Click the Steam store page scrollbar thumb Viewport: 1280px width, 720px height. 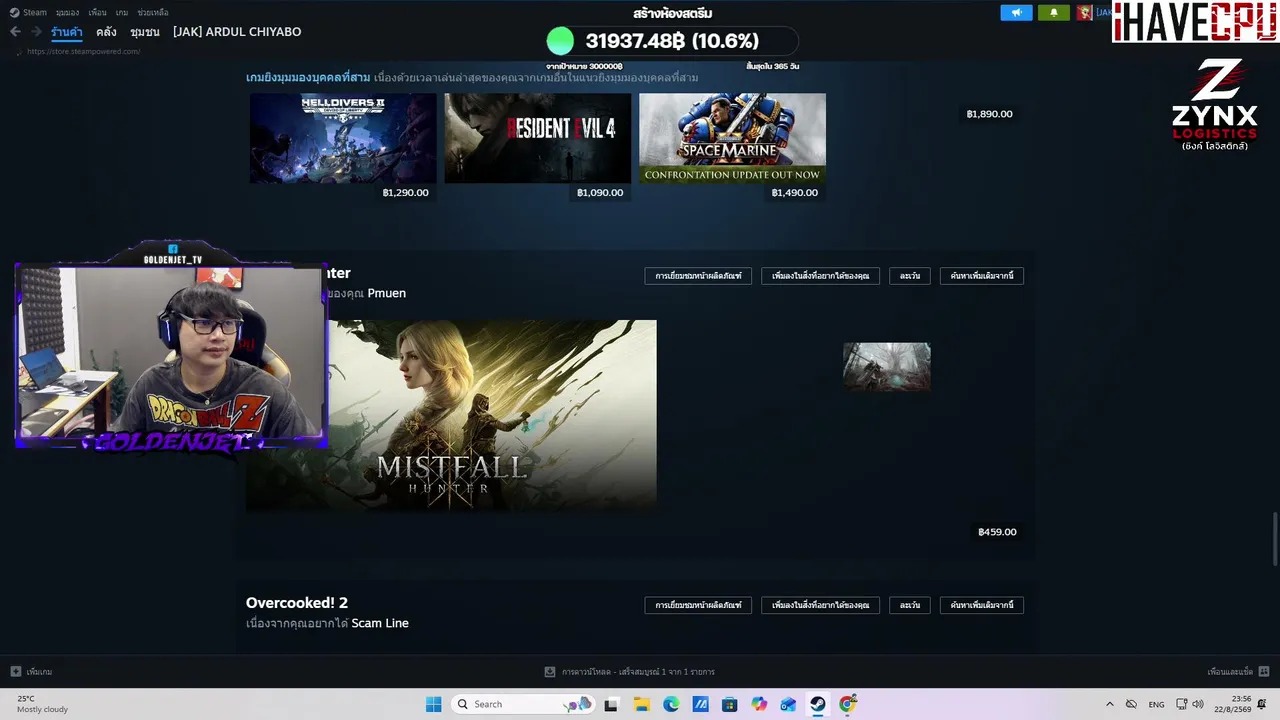click(1274, 538)
